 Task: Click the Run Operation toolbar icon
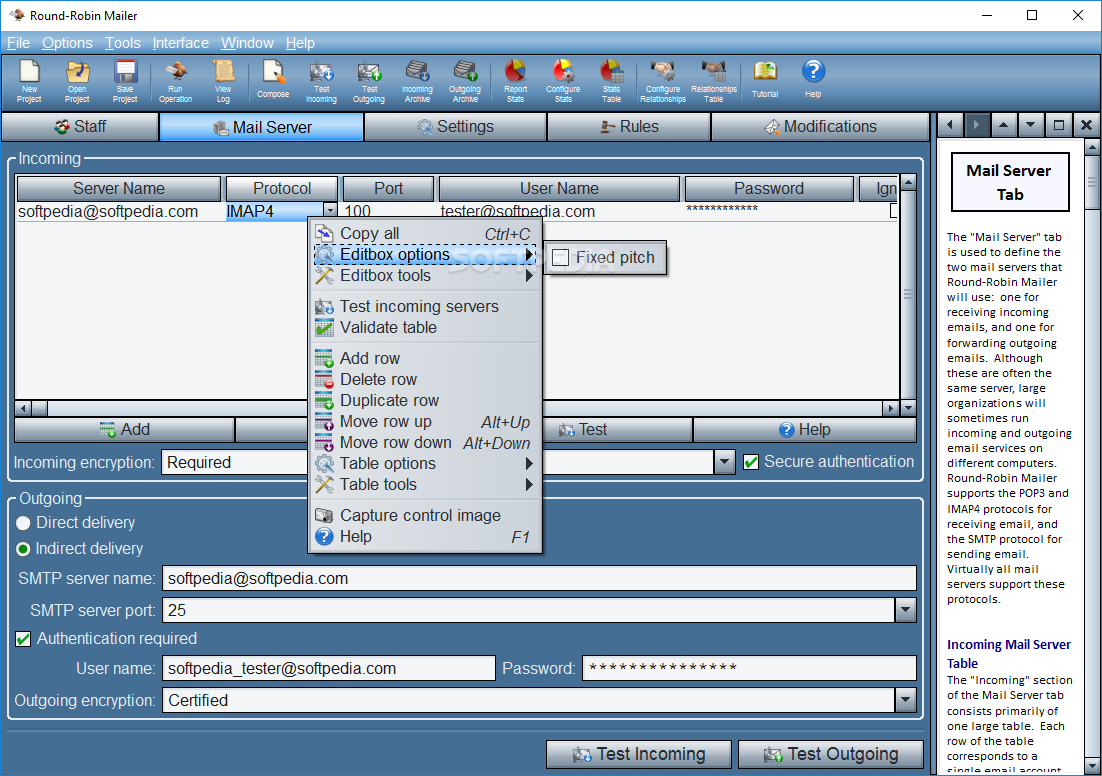click(x=176, y=82)
